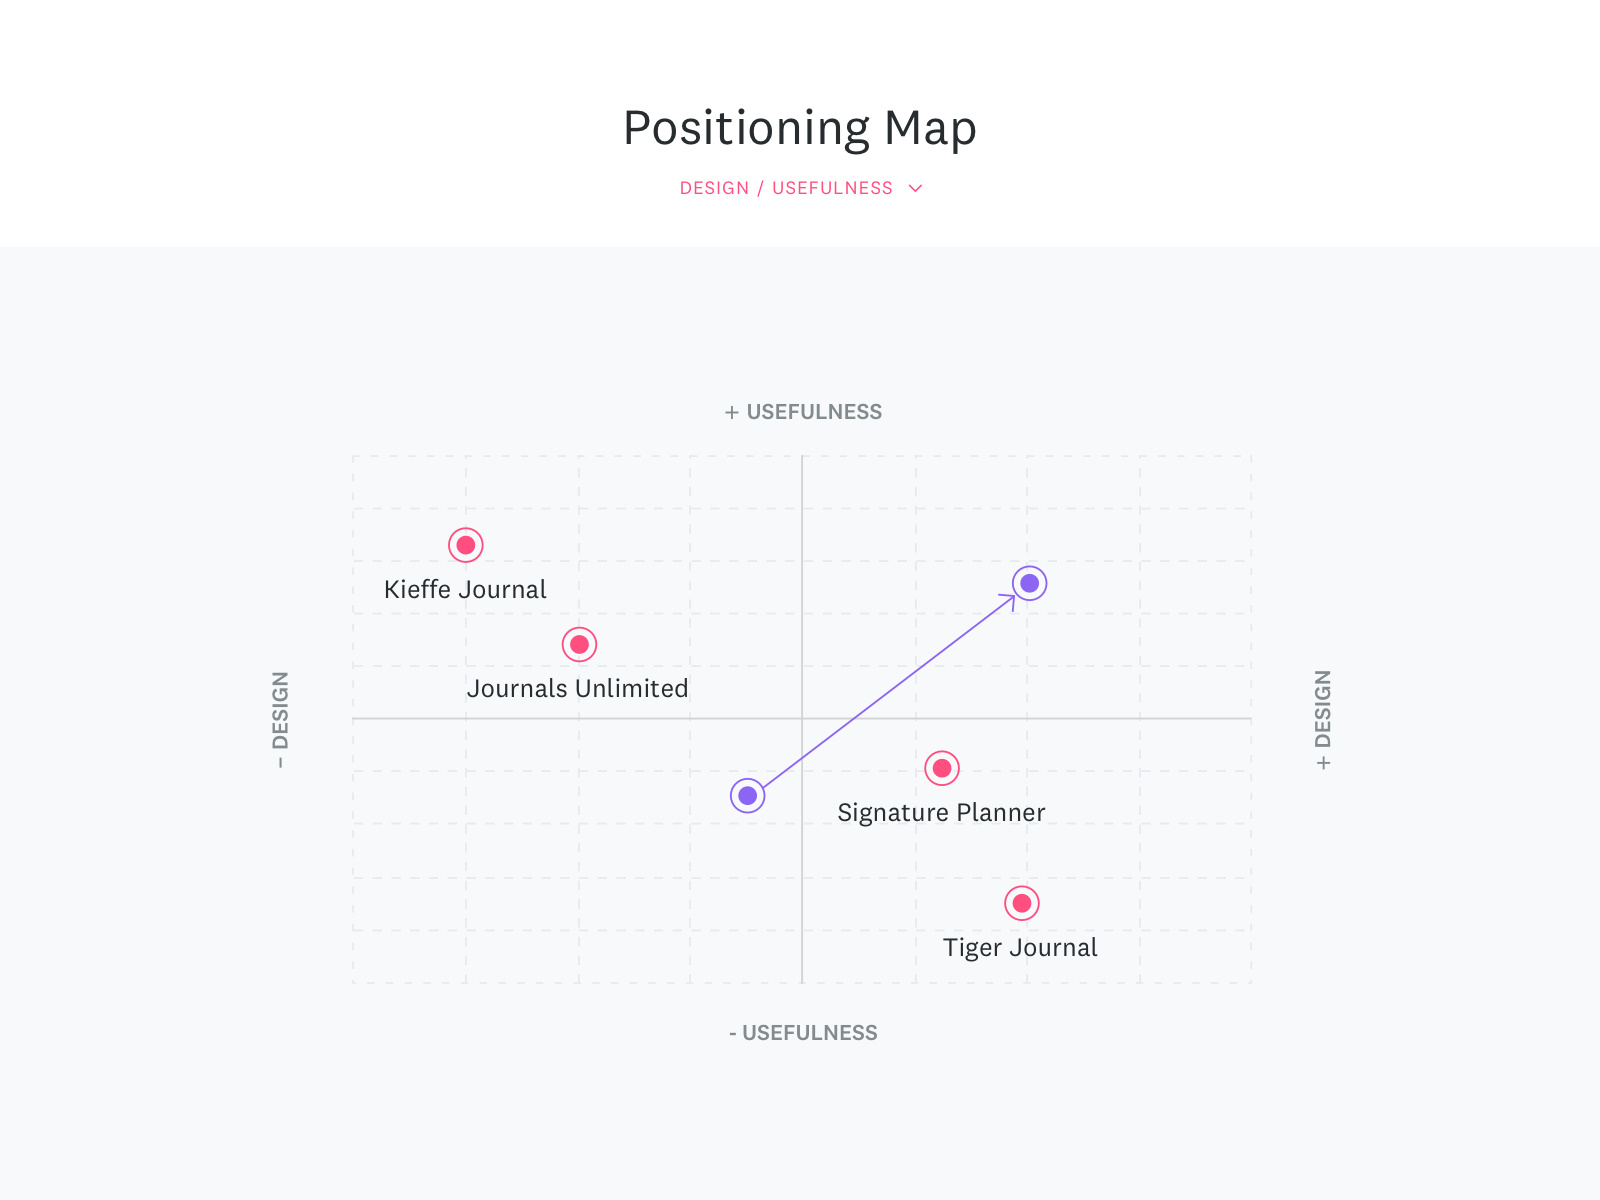Click the purple arrowhead near the top marker
1600x1200 pixels.
(1010, 599)
